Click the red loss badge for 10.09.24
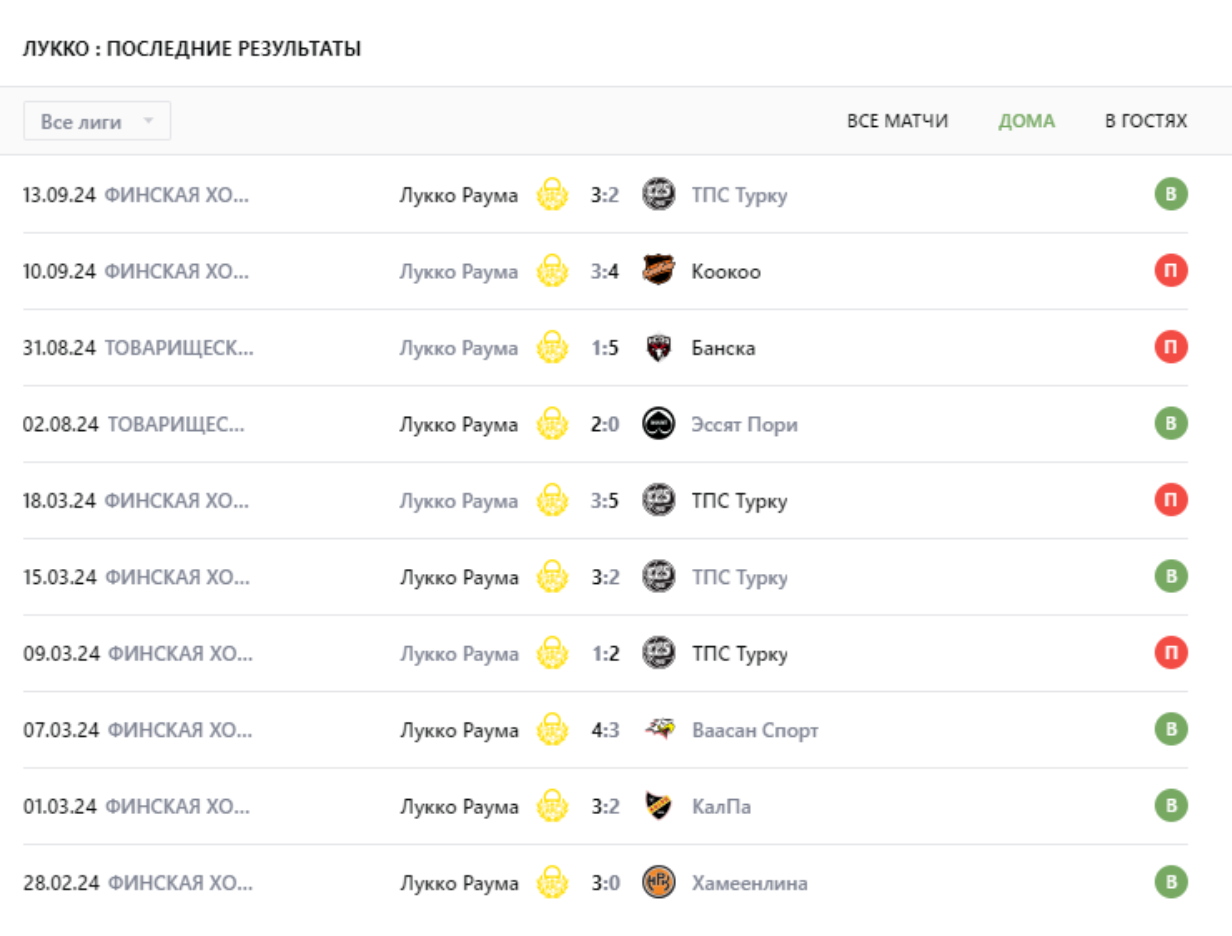This screenshot has height=936, width=1232. tap(1171, 271)
